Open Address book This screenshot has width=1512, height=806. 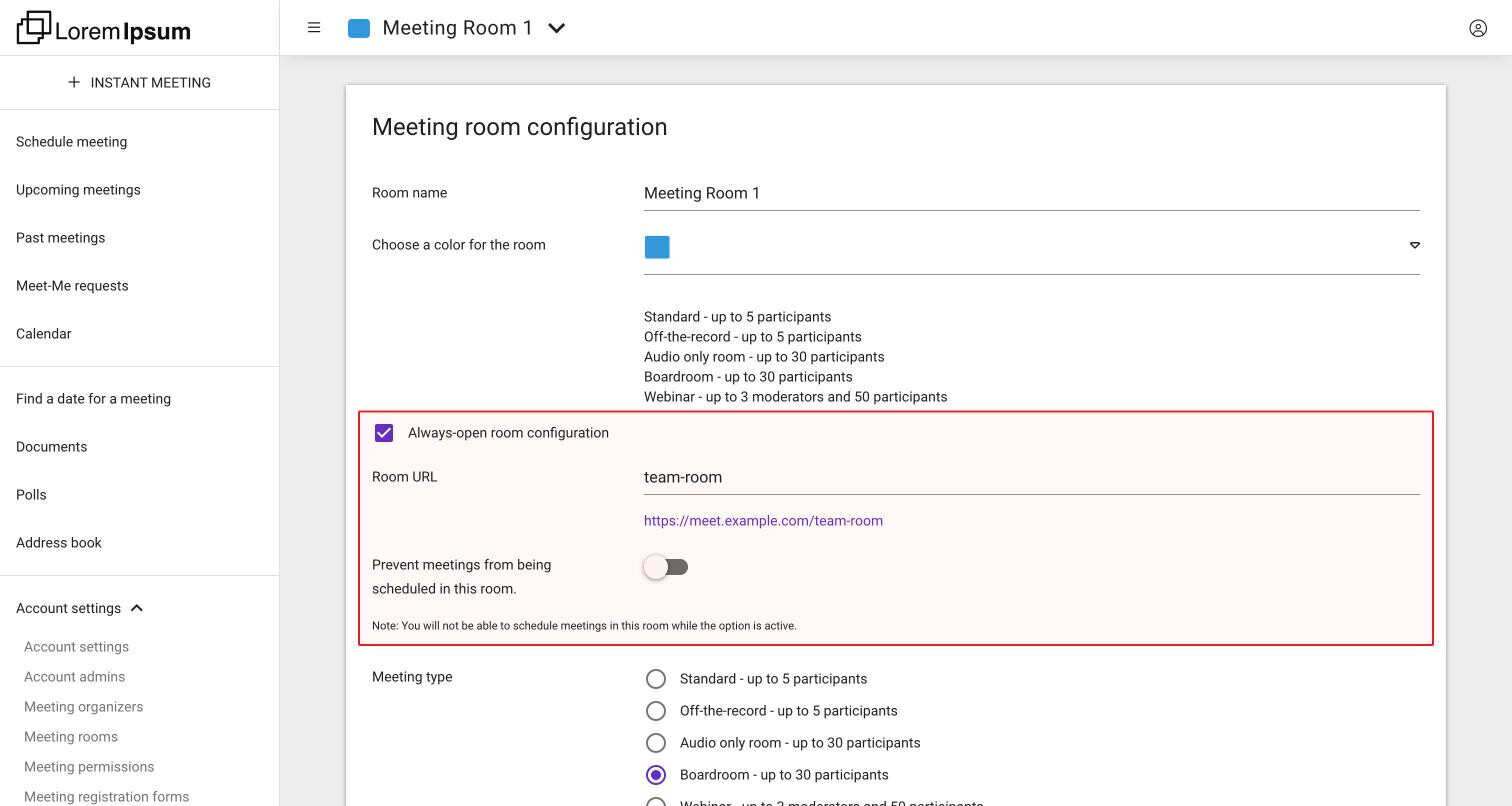[x=59, y=543]
